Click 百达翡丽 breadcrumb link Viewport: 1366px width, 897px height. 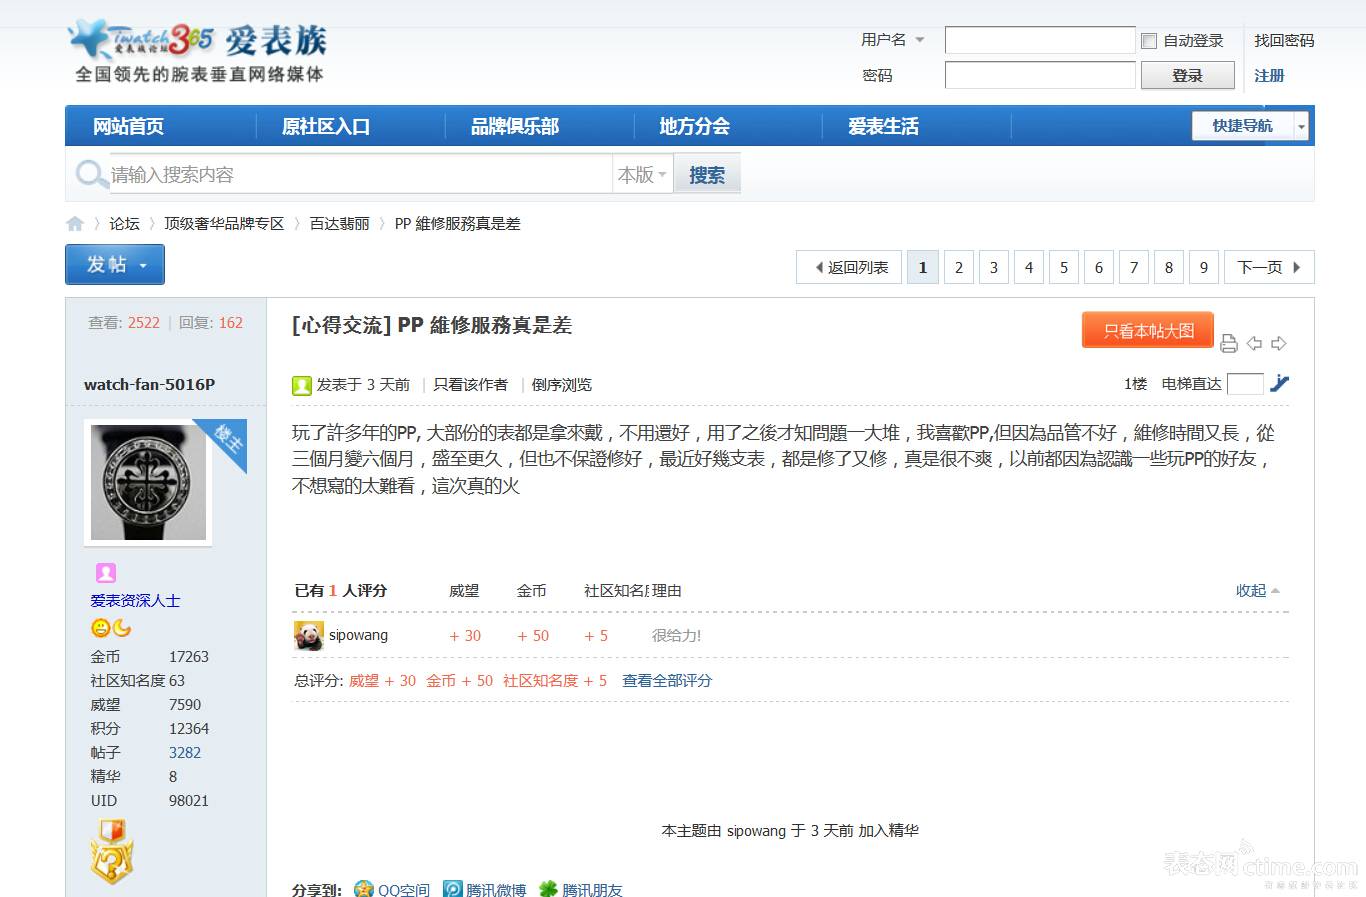339,224
